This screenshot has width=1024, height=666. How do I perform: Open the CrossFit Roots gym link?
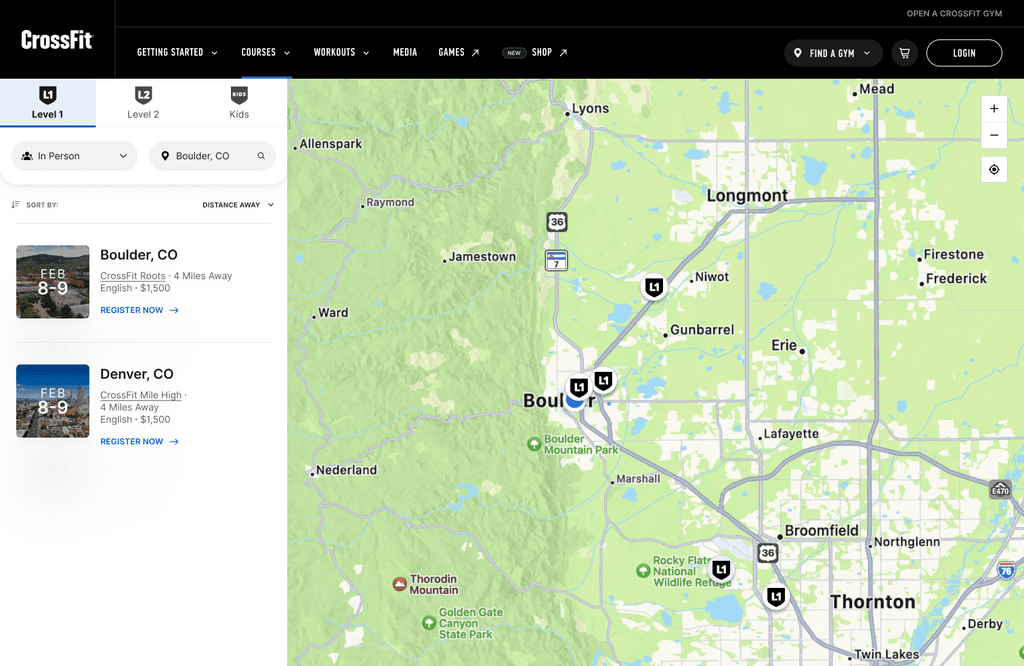click(133, 276)
